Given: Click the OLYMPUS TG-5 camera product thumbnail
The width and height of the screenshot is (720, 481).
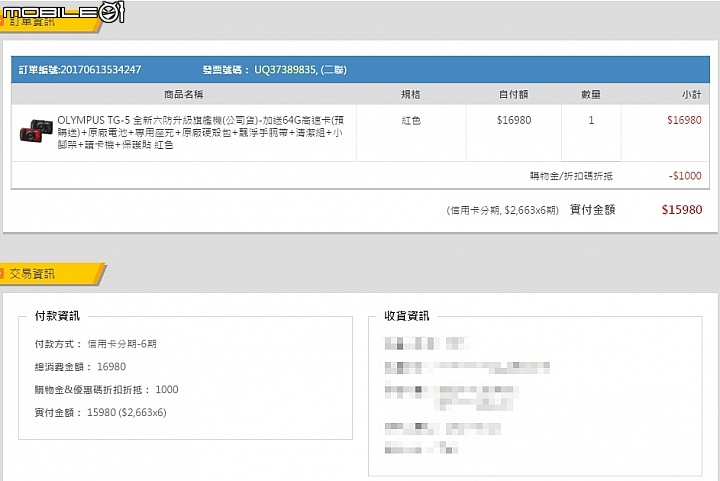Looking at the screenshot, I should 36,131.
